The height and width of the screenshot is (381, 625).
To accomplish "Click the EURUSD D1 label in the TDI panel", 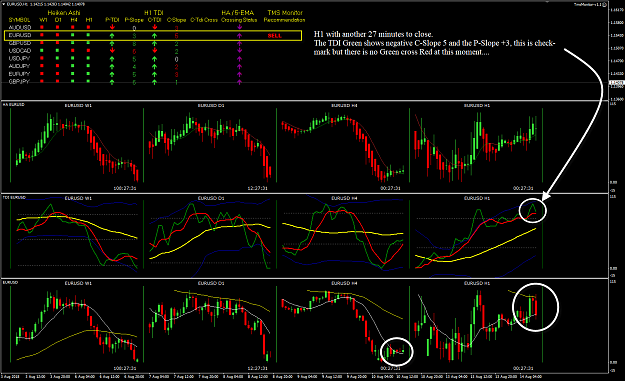I will click(211, 198).
